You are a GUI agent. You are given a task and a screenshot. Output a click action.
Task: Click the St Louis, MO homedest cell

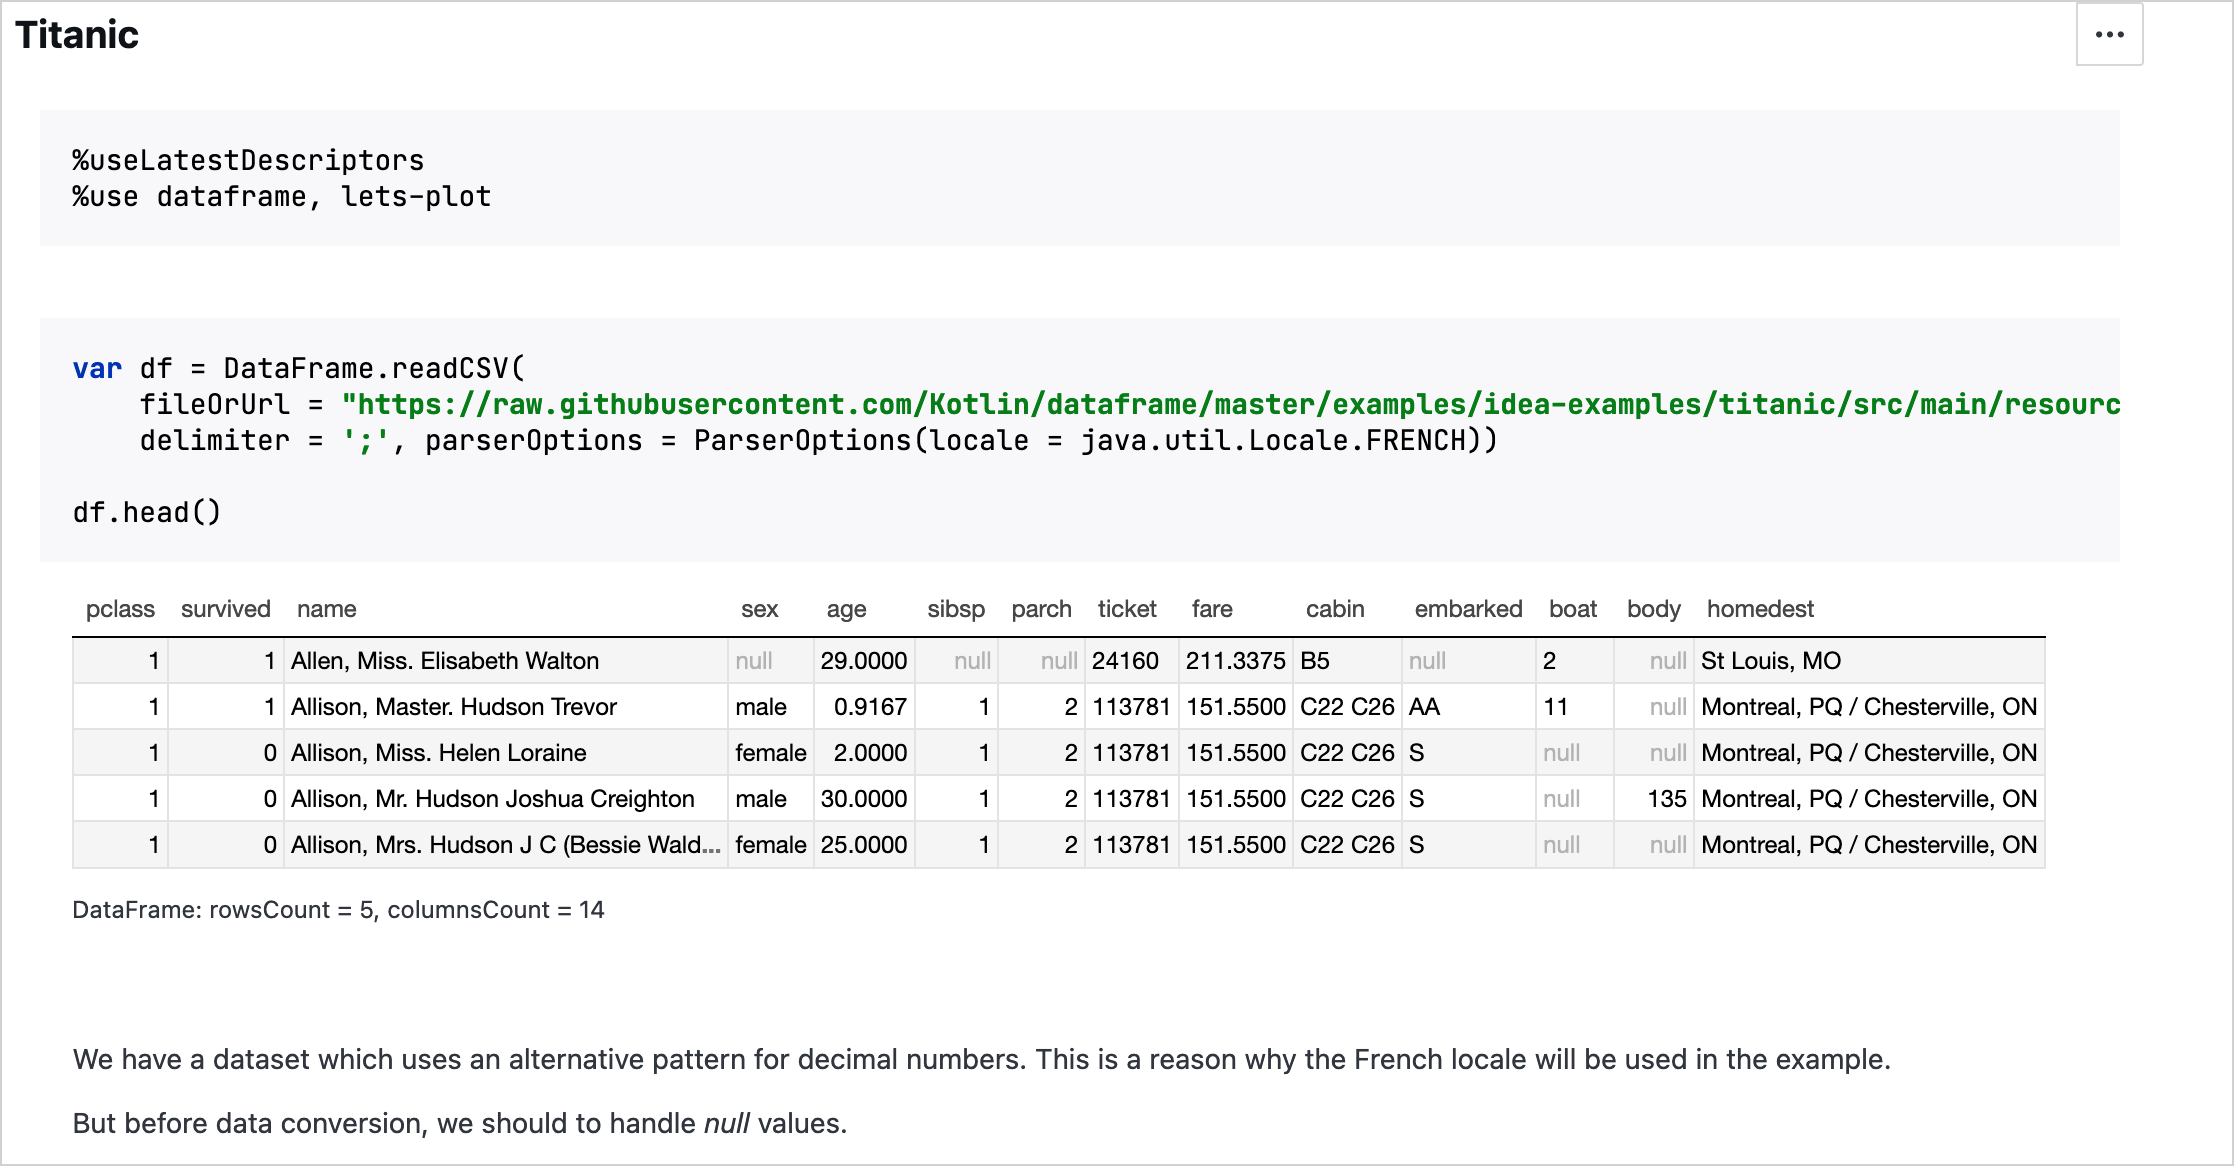pyautogui.click(x=1770, y=661)
